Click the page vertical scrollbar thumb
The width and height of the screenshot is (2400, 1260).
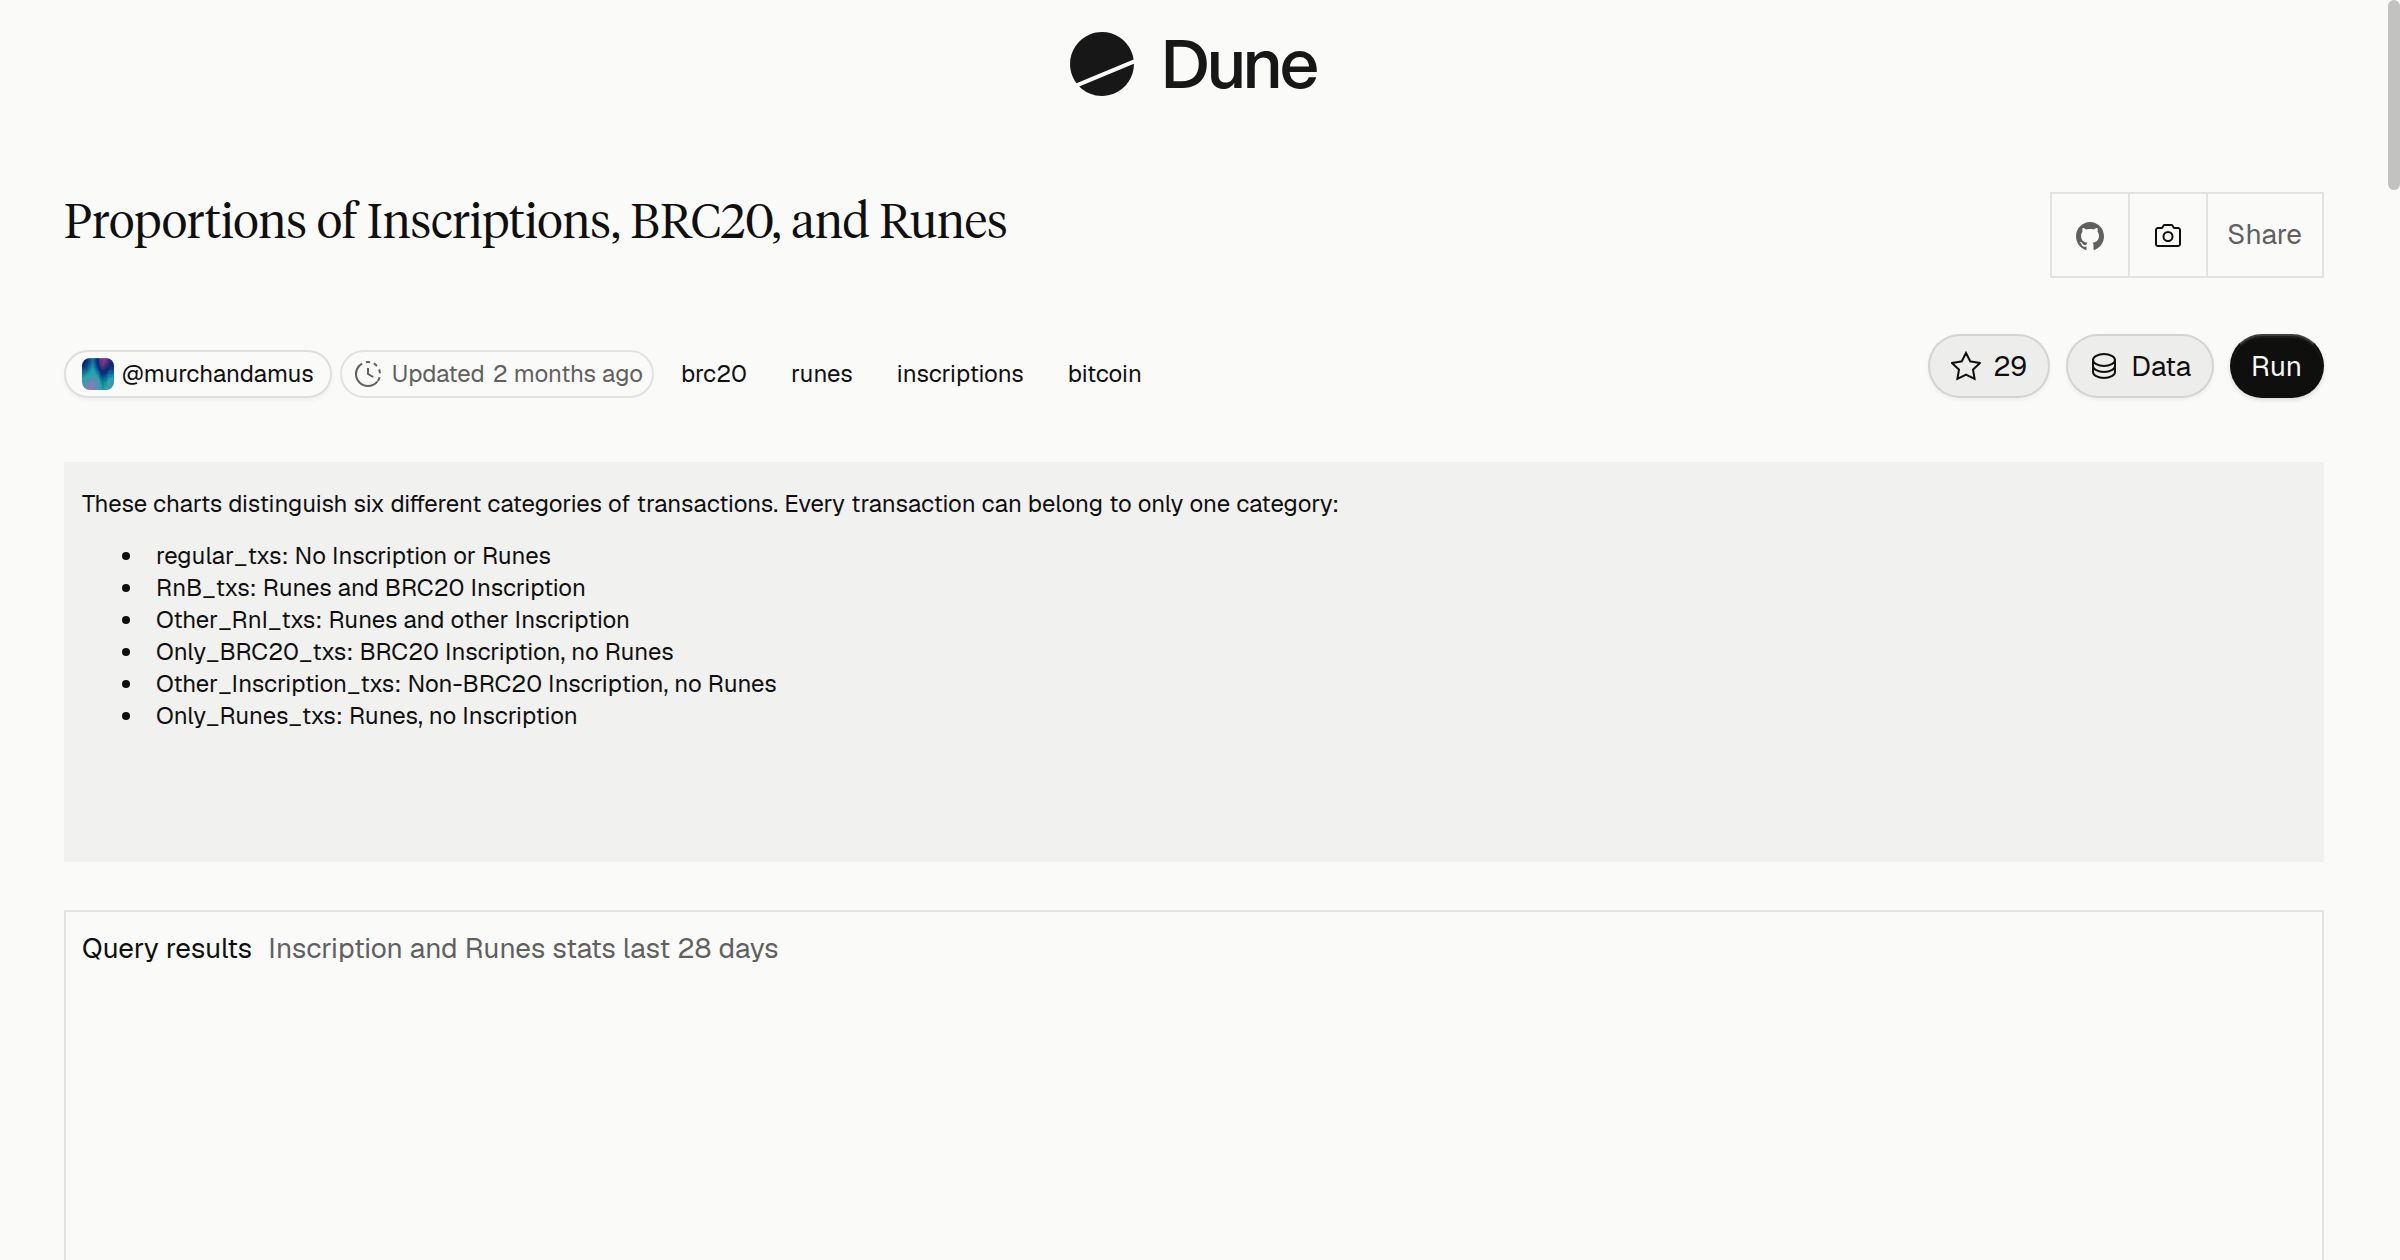tap(2393, 95)
